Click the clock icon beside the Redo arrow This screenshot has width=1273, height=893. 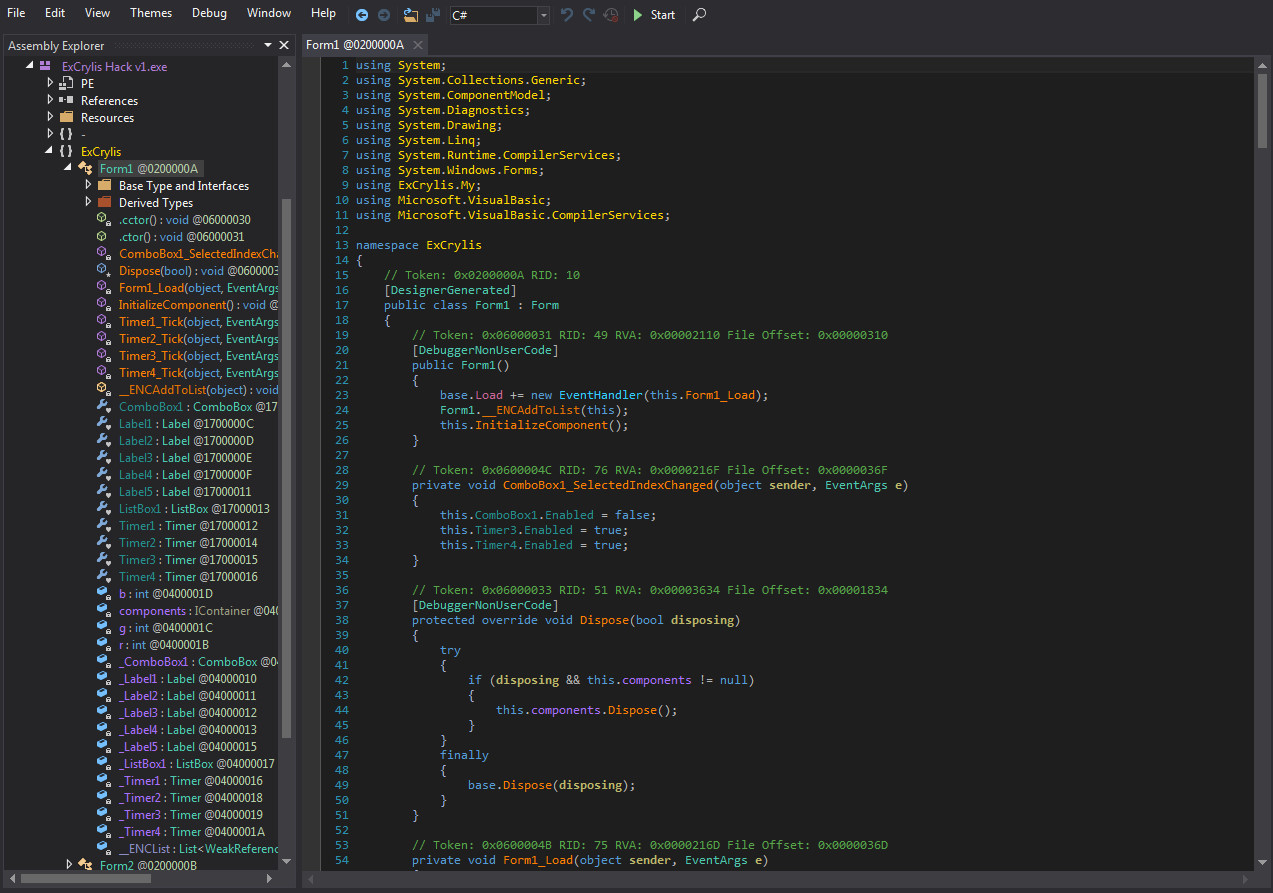pyautogui.click(x=611, y=15)
